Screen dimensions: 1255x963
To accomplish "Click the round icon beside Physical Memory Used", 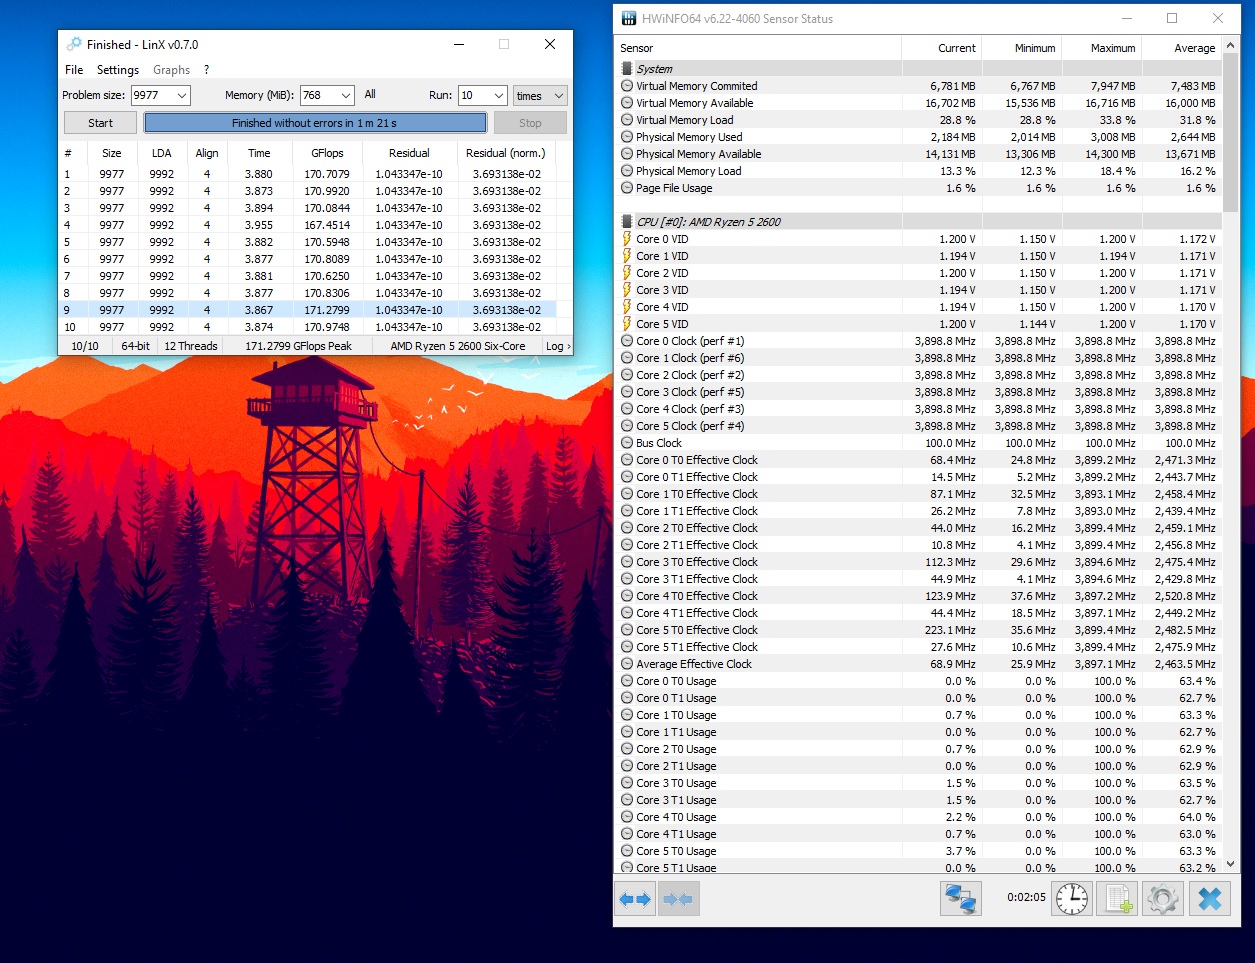I will click(627, 137).
